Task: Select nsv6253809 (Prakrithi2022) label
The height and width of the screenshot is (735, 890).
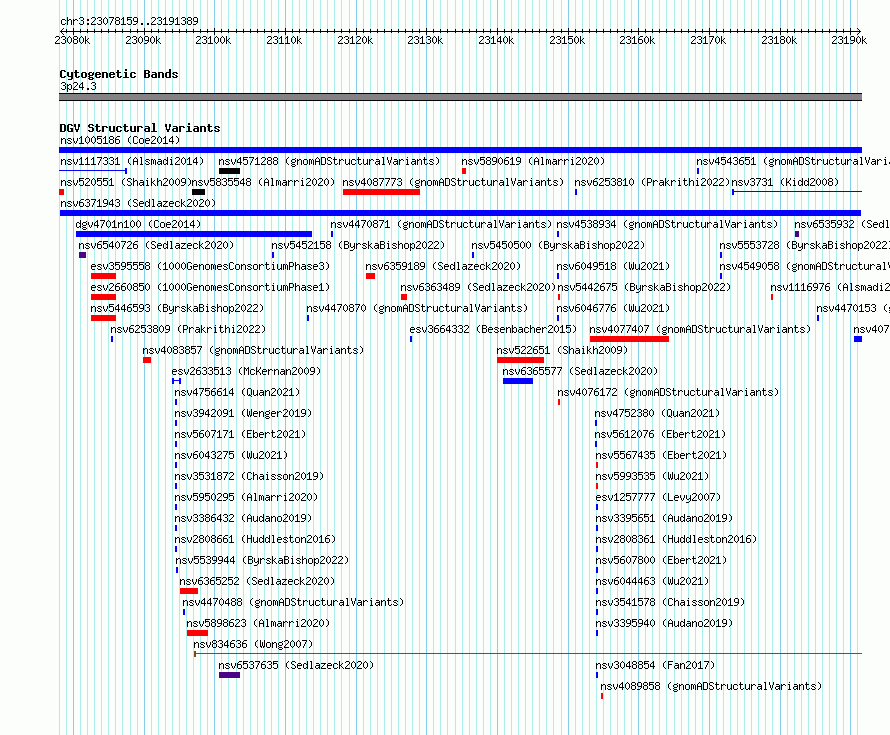Action: coord(188,329)
